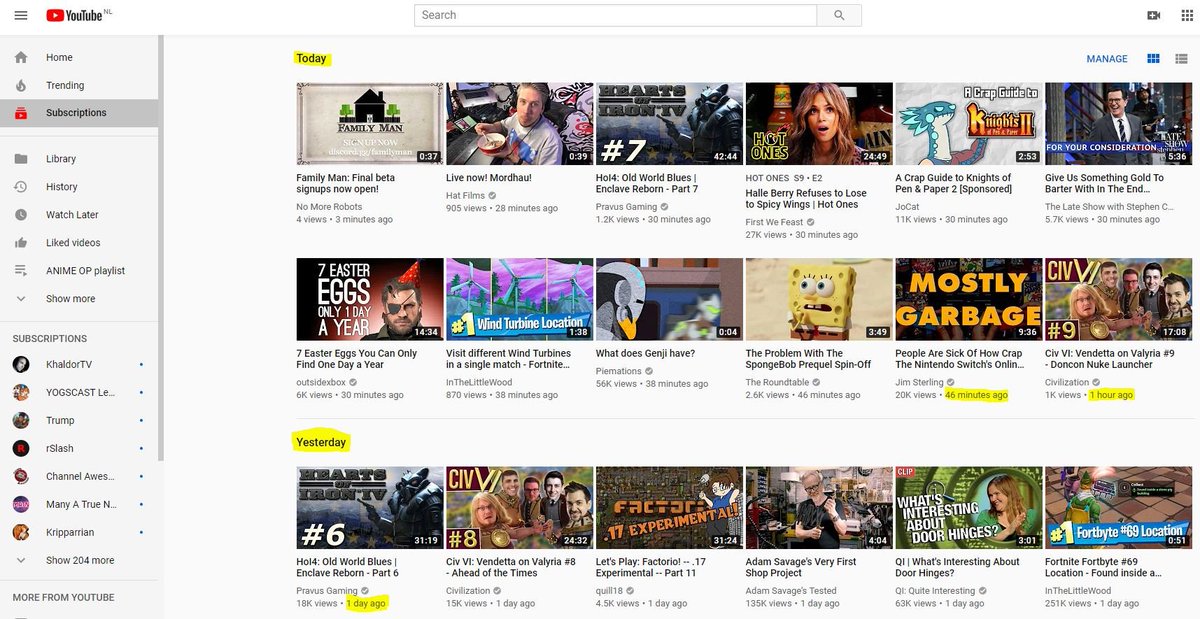Click the Hat Films channel name
This screenshot has width=1200, height=619.
coord(466,196)
